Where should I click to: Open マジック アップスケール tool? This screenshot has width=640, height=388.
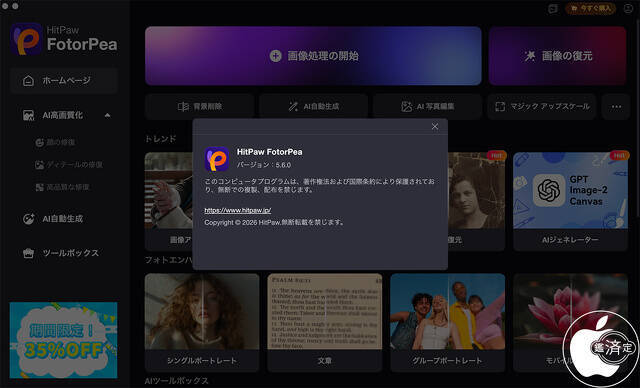pyautogui.click(x=542, y=106)
